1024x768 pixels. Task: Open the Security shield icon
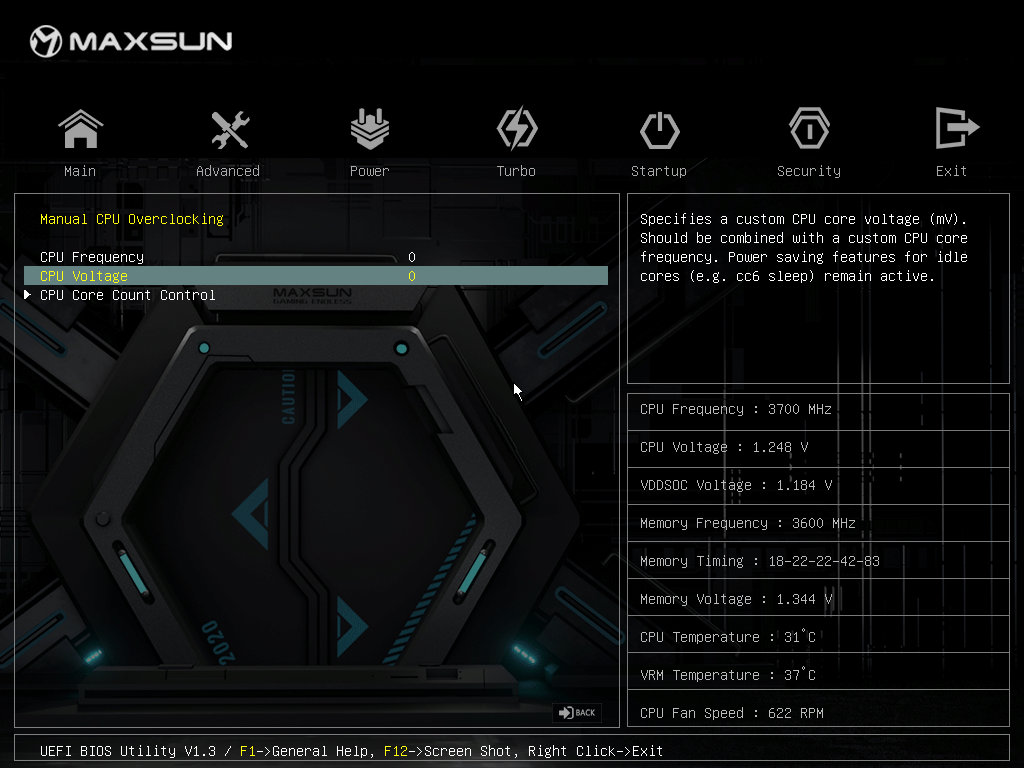tap(809, 129)
